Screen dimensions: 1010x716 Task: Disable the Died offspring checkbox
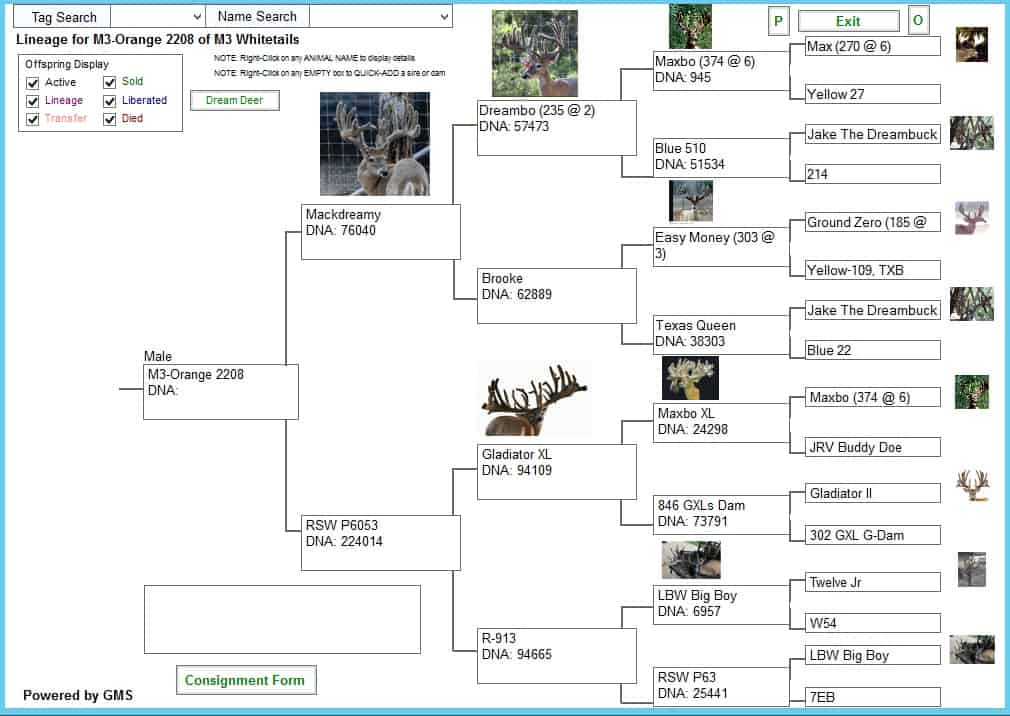tap(110, 119)
